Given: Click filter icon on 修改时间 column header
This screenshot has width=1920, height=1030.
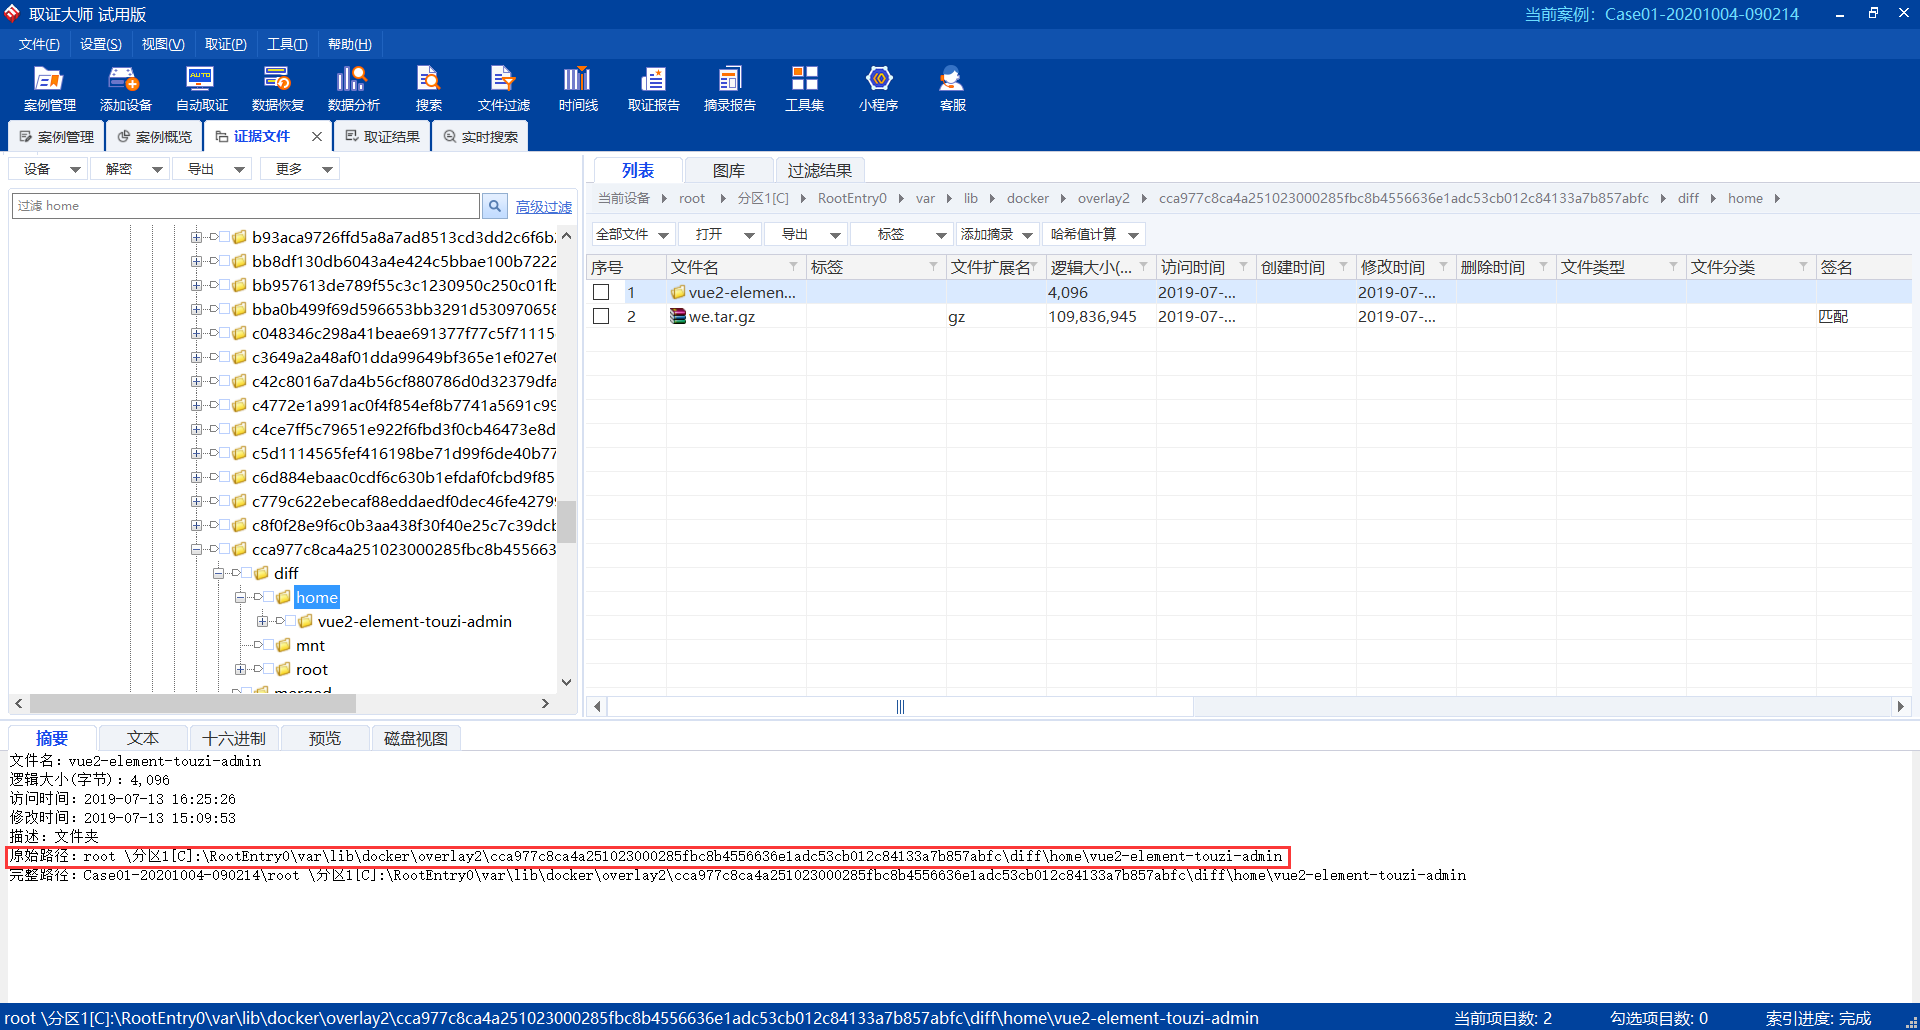Looking at the screenshot, I should click(x=1443, y=266).
